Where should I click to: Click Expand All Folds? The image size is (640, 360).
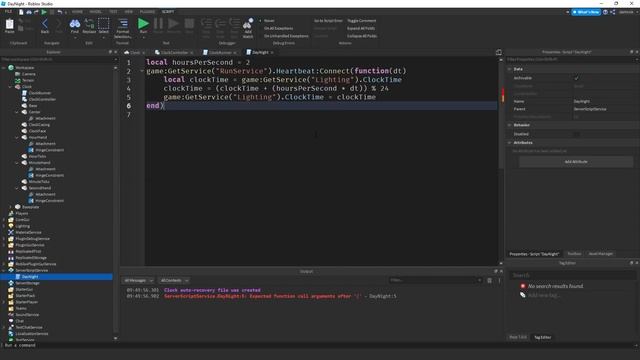pyautogui.click(x=361, y=29)
